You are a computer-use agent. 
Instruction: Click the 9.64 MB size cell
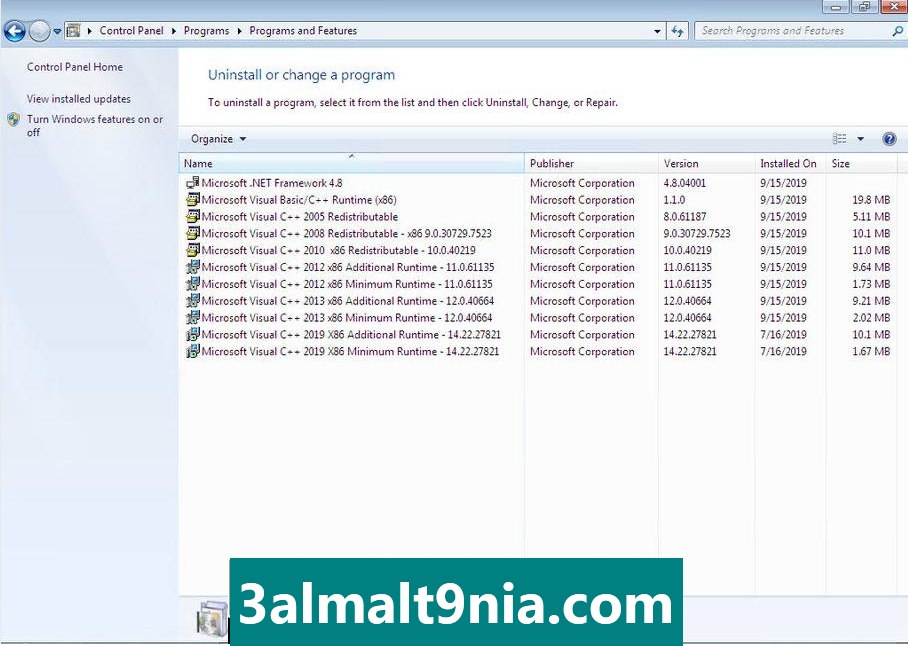tap(871, 267)
